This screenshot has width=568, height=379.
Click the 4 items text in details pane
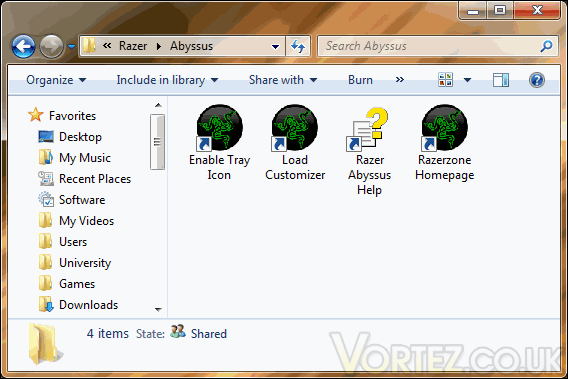point(108,333)
